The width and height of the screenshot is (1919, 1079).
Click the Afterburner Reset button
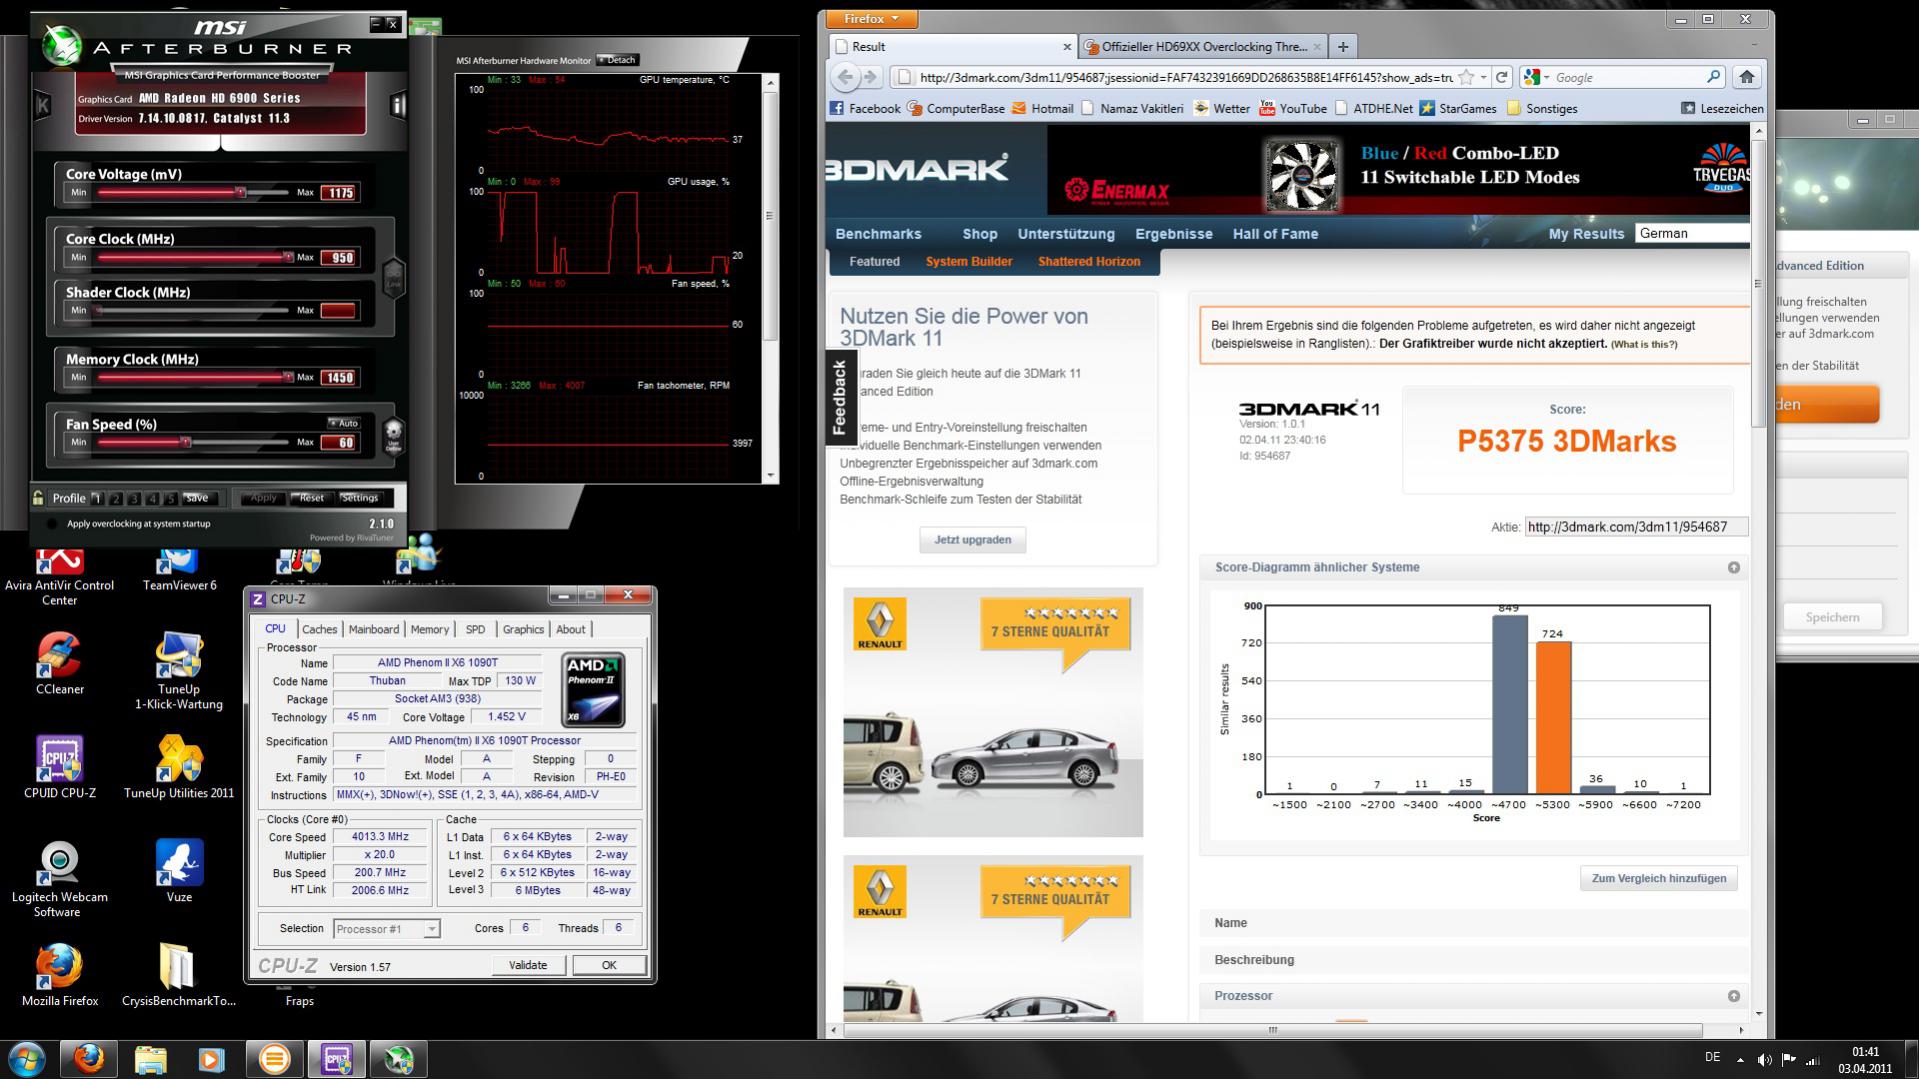pos(312,498)
